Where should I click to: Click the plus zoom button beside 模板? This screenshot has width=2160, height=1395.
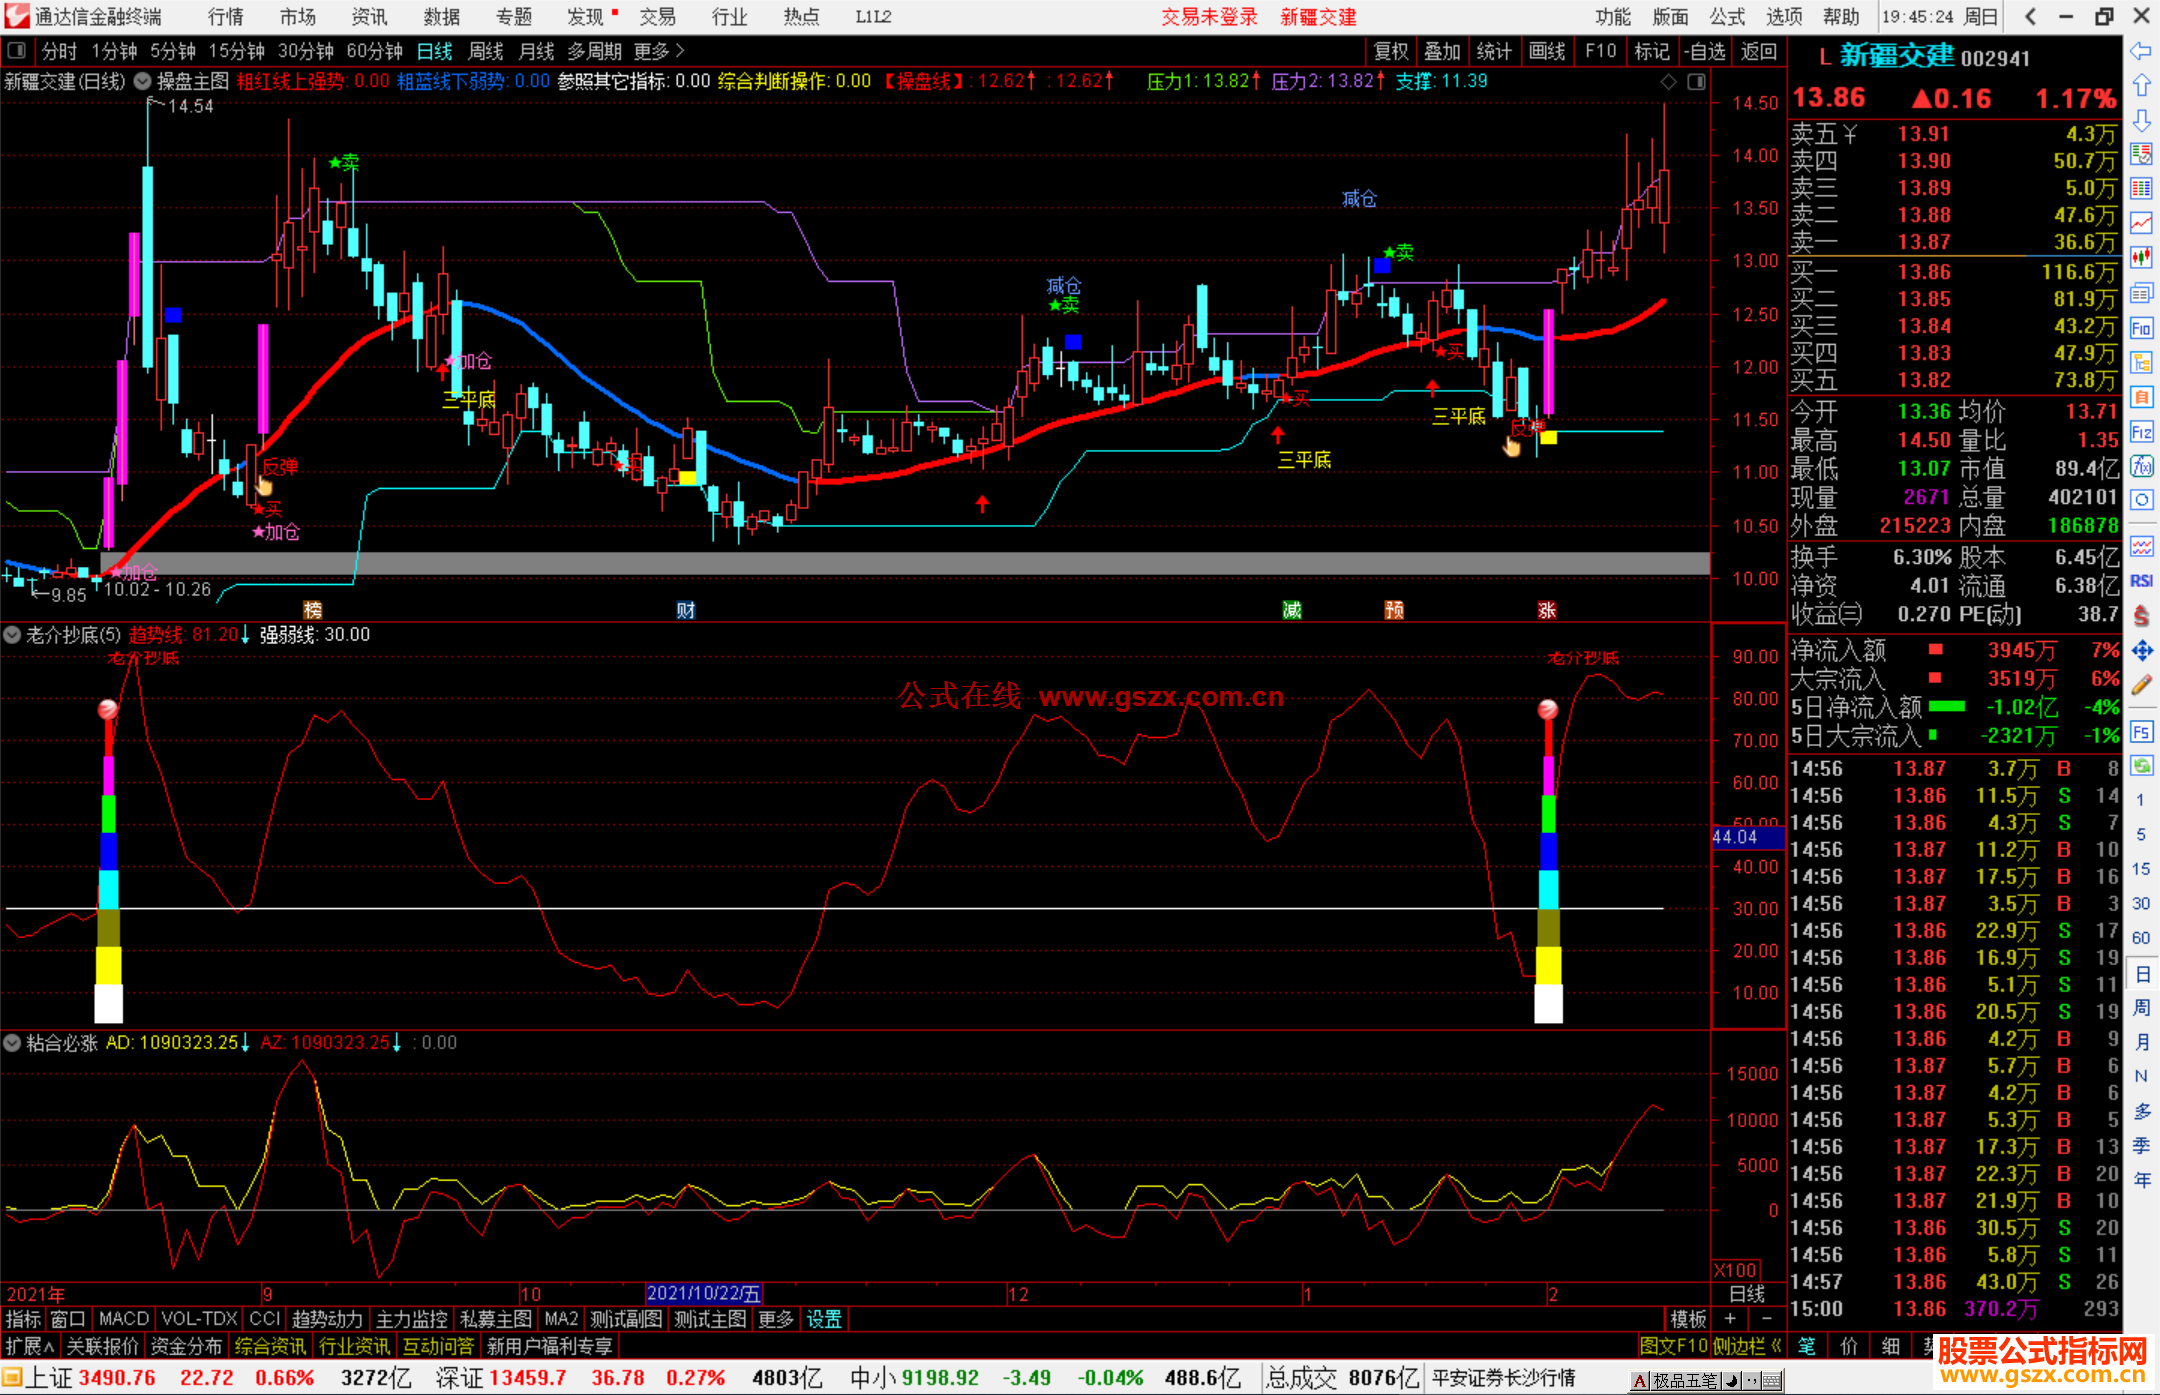click(x=1730, y=1319)
